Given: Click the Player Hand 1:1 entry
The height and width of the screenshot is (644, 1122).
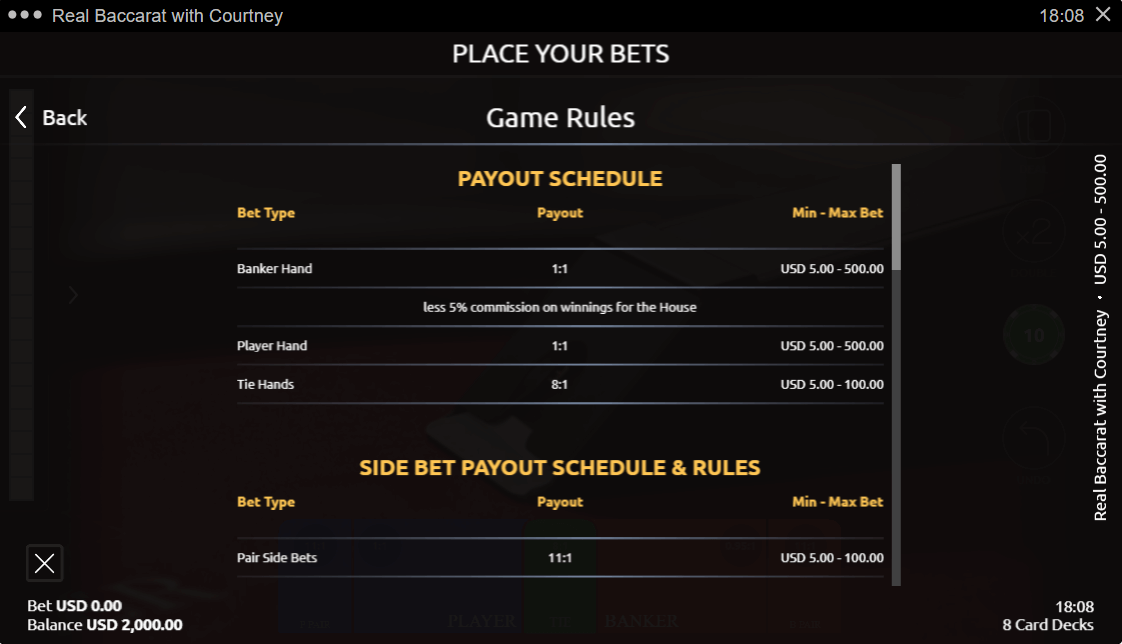Looking at the screenshot, I should tap(560, 345).
